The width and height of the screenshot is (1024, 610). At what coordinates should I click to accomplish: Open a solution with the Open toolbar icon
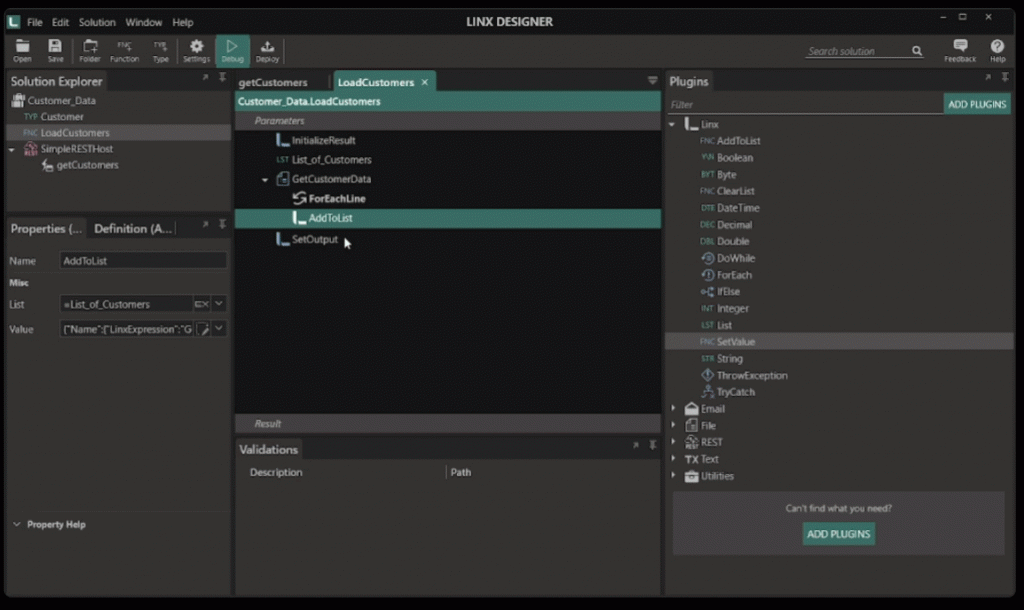[x=22, y=50]
